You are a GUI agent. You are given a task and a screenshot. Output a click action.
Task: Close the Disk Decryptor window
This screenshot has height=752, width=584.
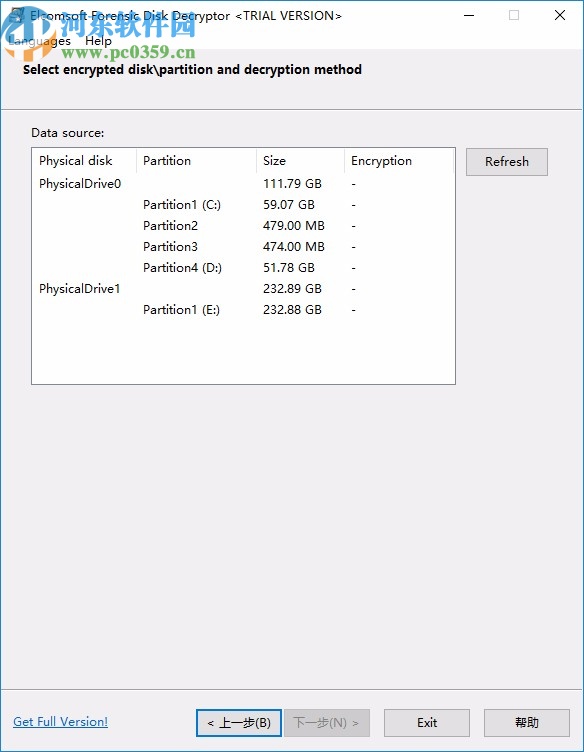coord(560,15)
